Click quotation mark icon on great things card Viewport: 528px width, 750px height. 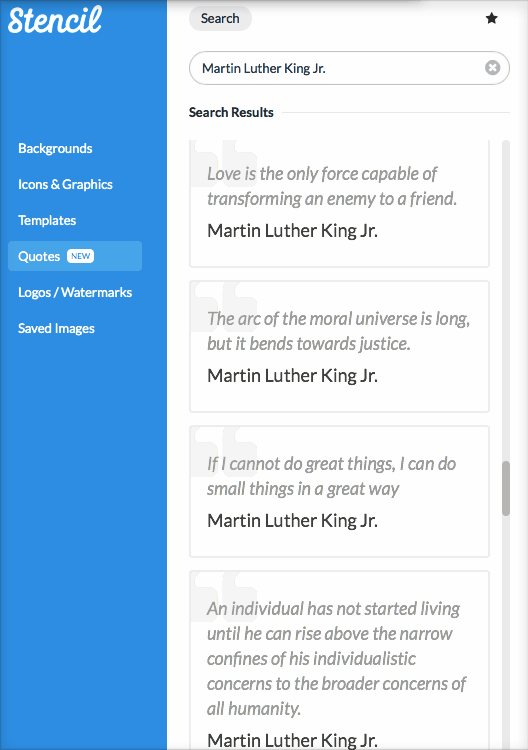(x=225, y=452)
